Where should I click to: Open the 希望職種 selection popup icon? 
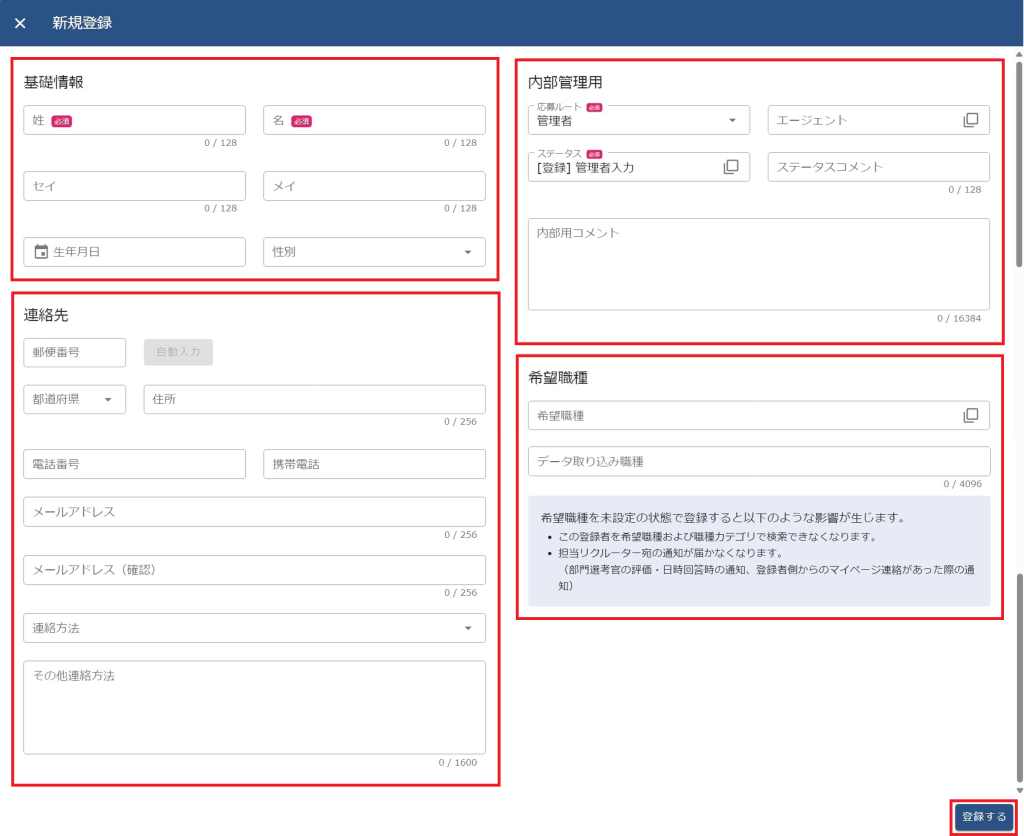click(970, 415)
